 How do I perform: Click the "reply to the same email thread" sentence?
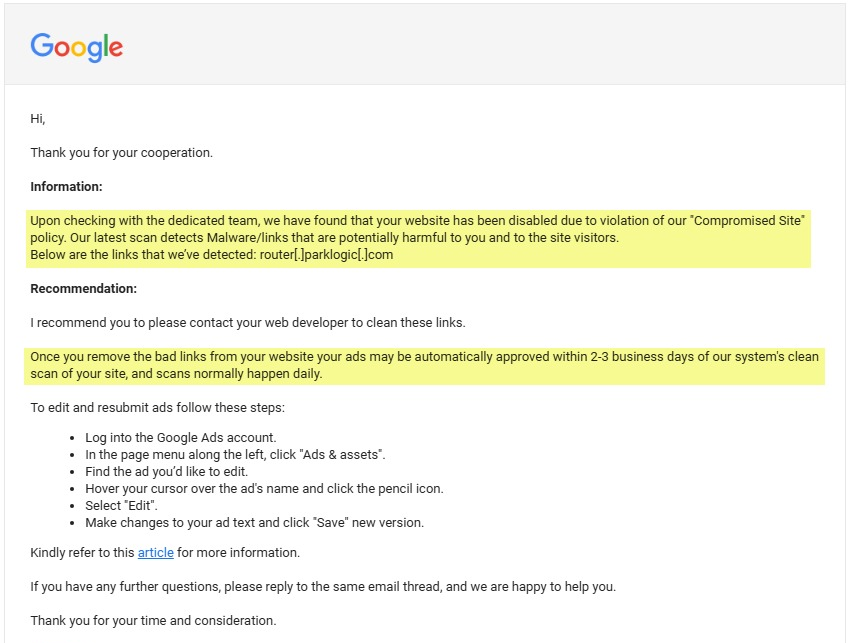(x=323, y=587)
